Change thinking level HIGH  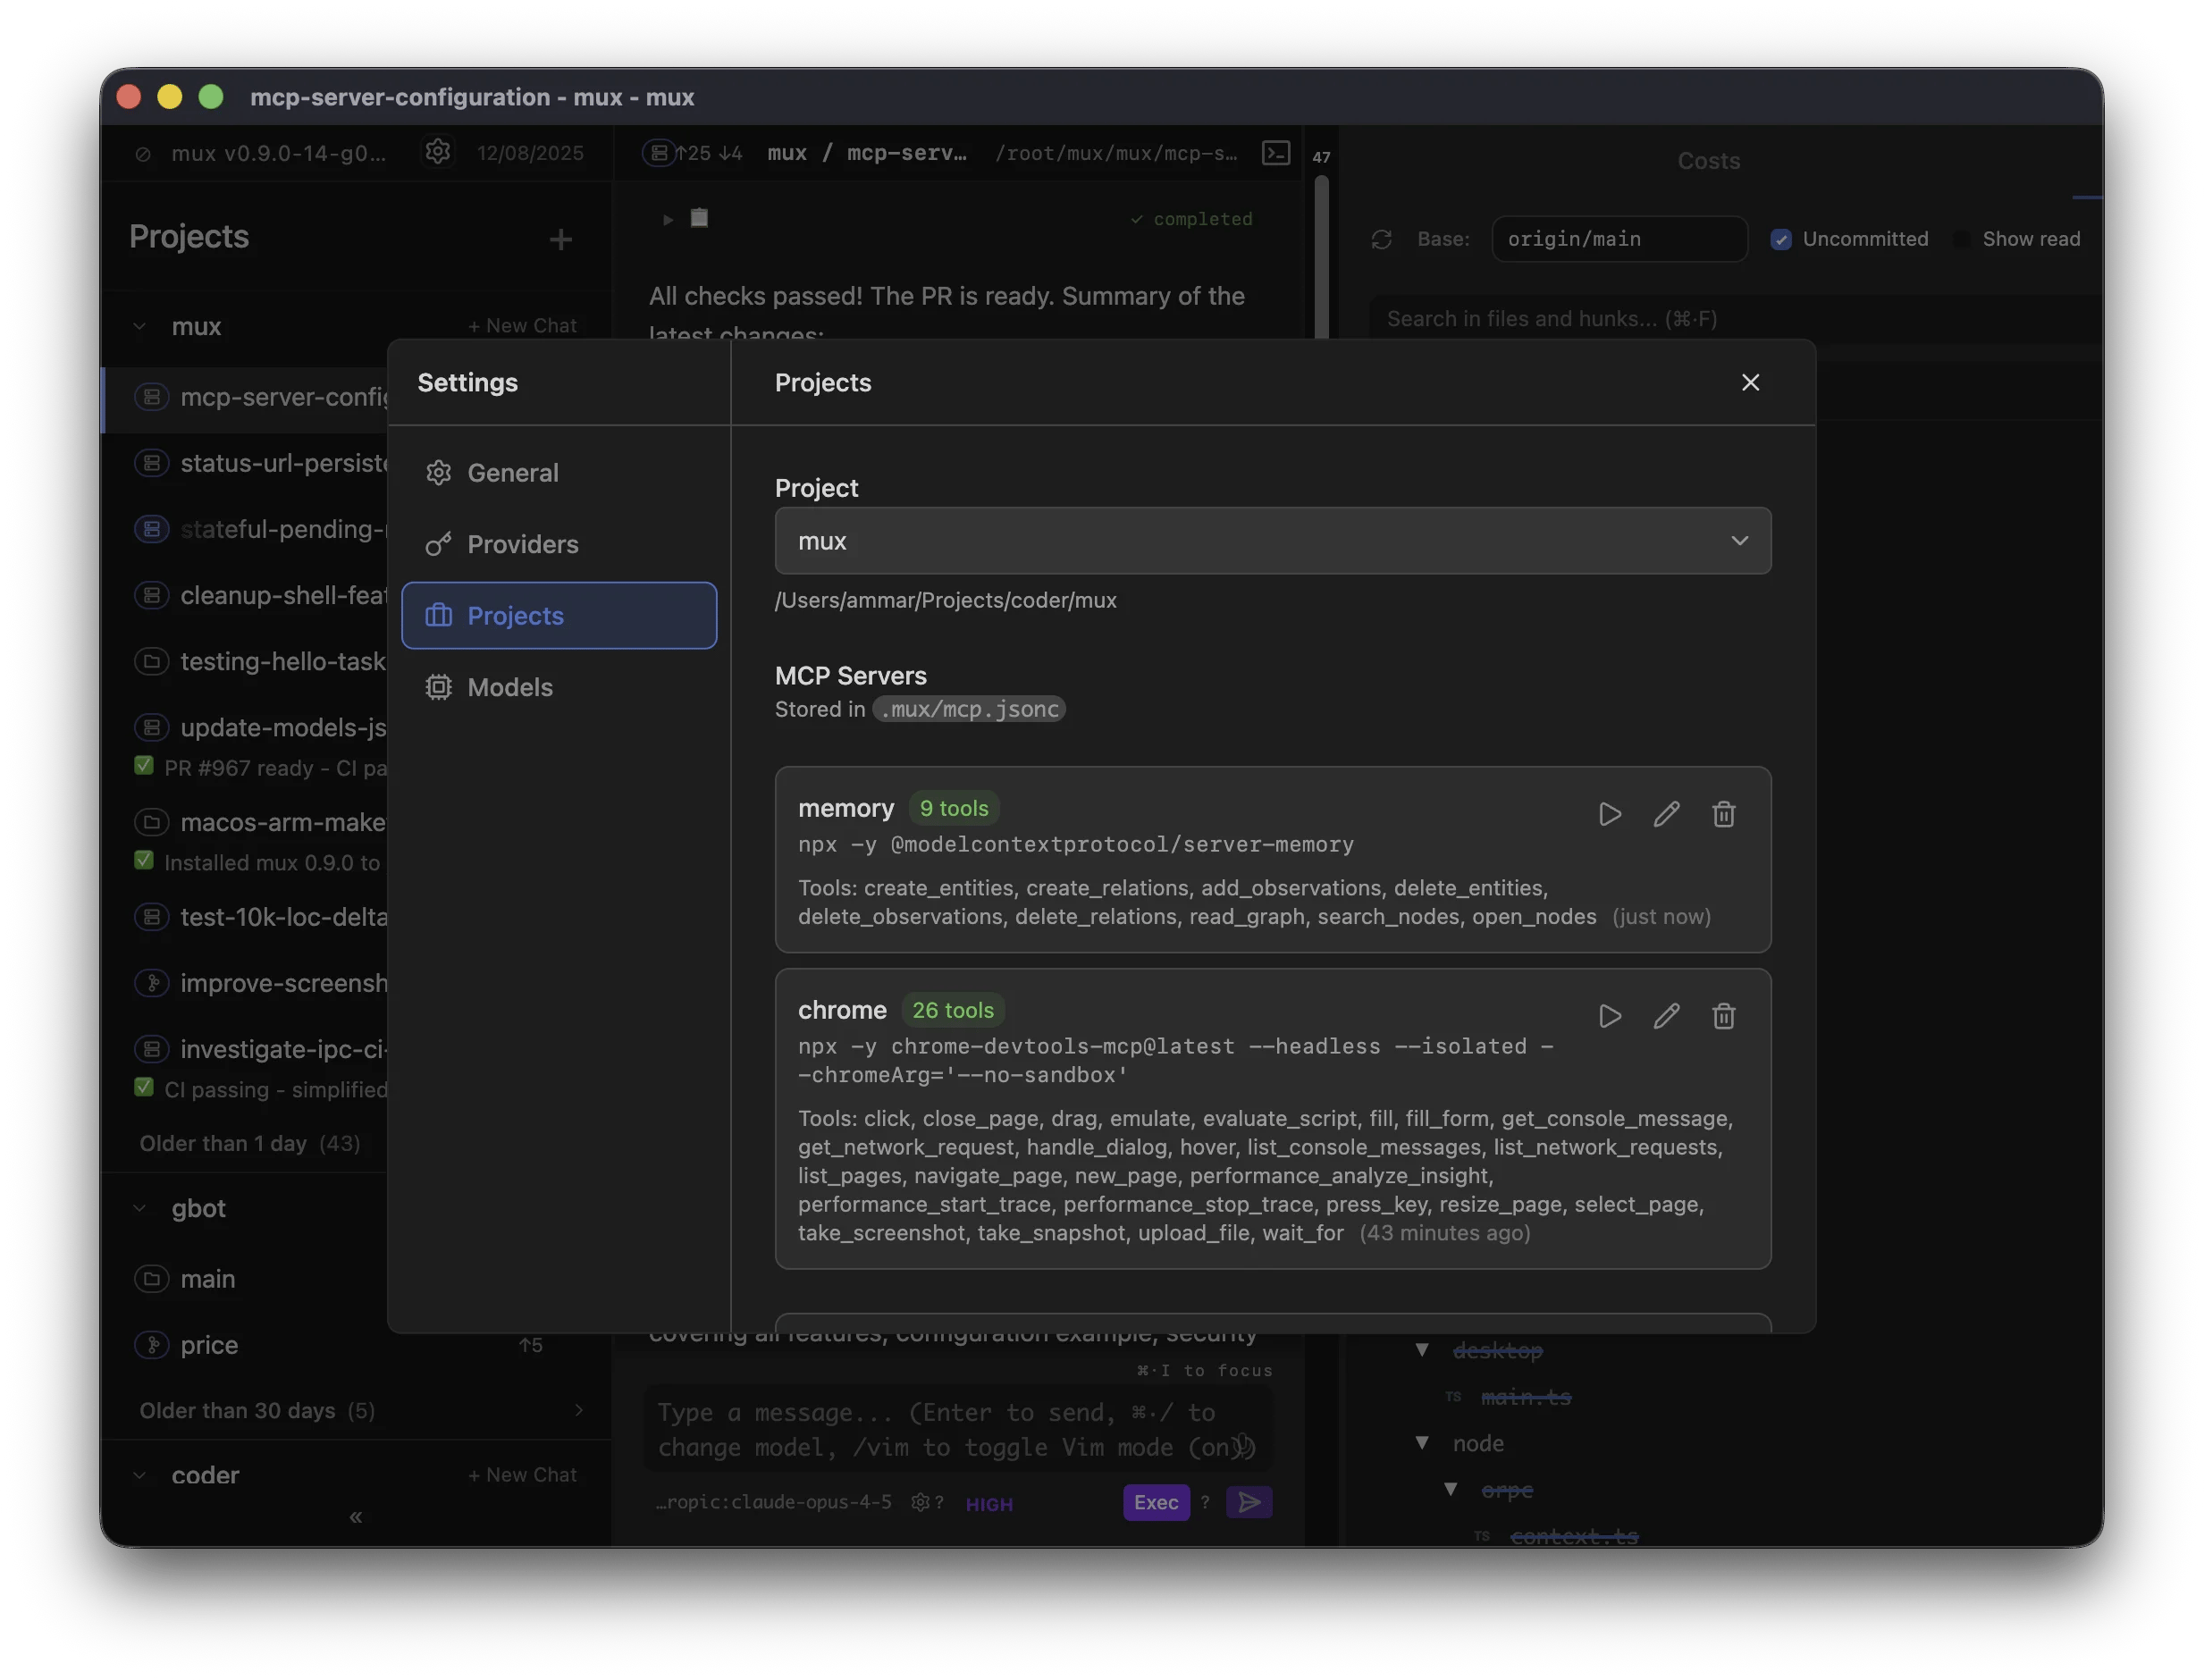989,1504
